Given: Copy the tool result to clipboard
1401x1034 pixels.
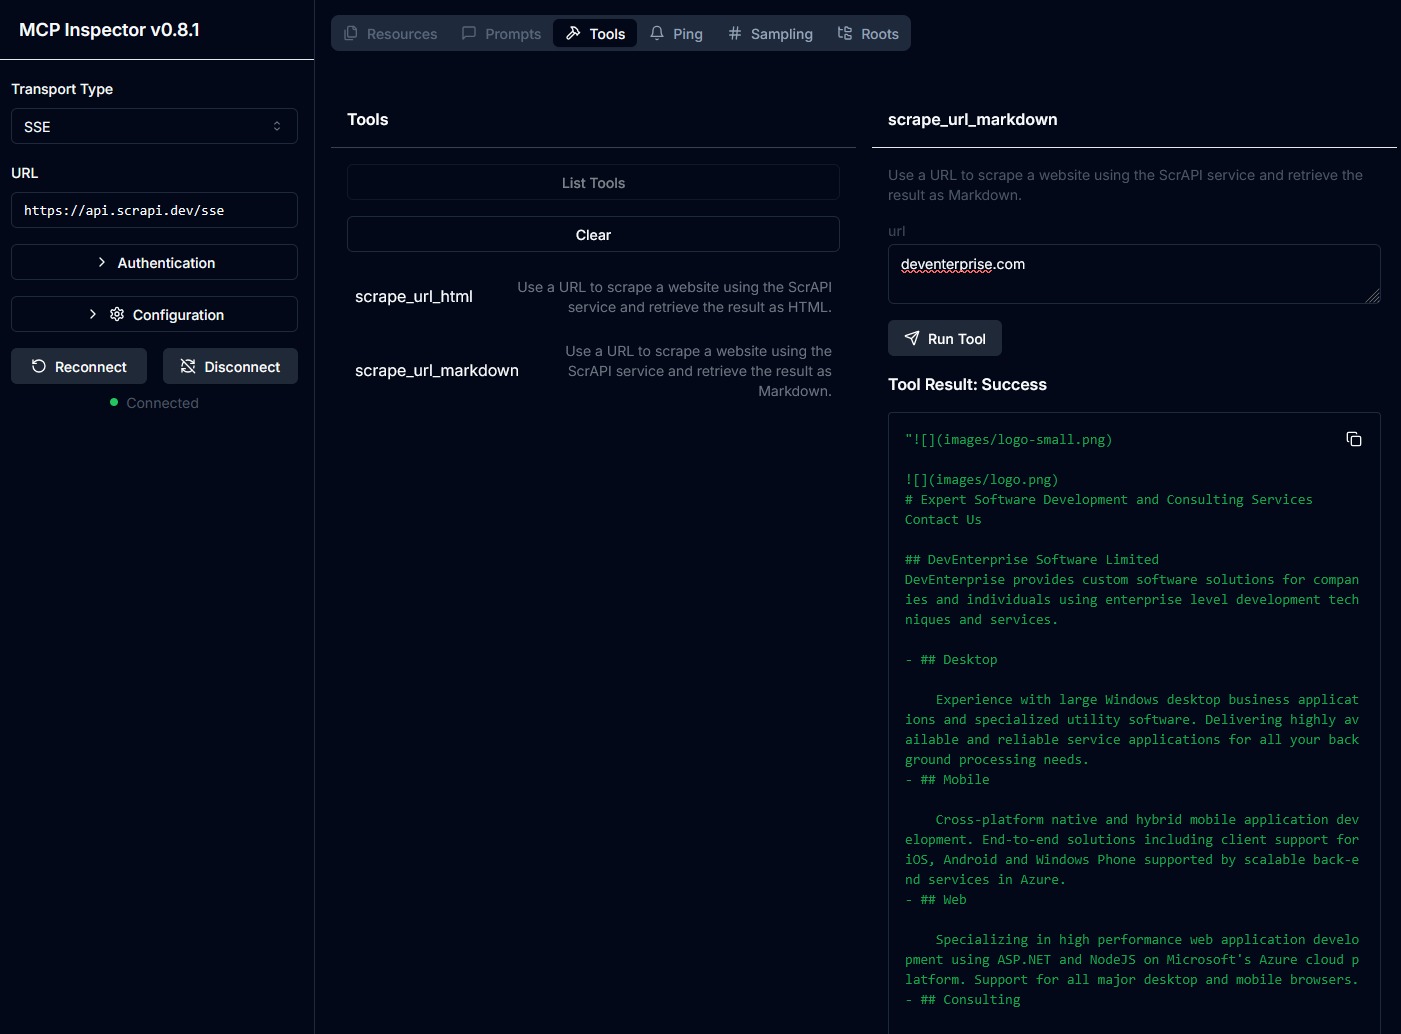Looking at the screenshot, I should pos(1354,439).
